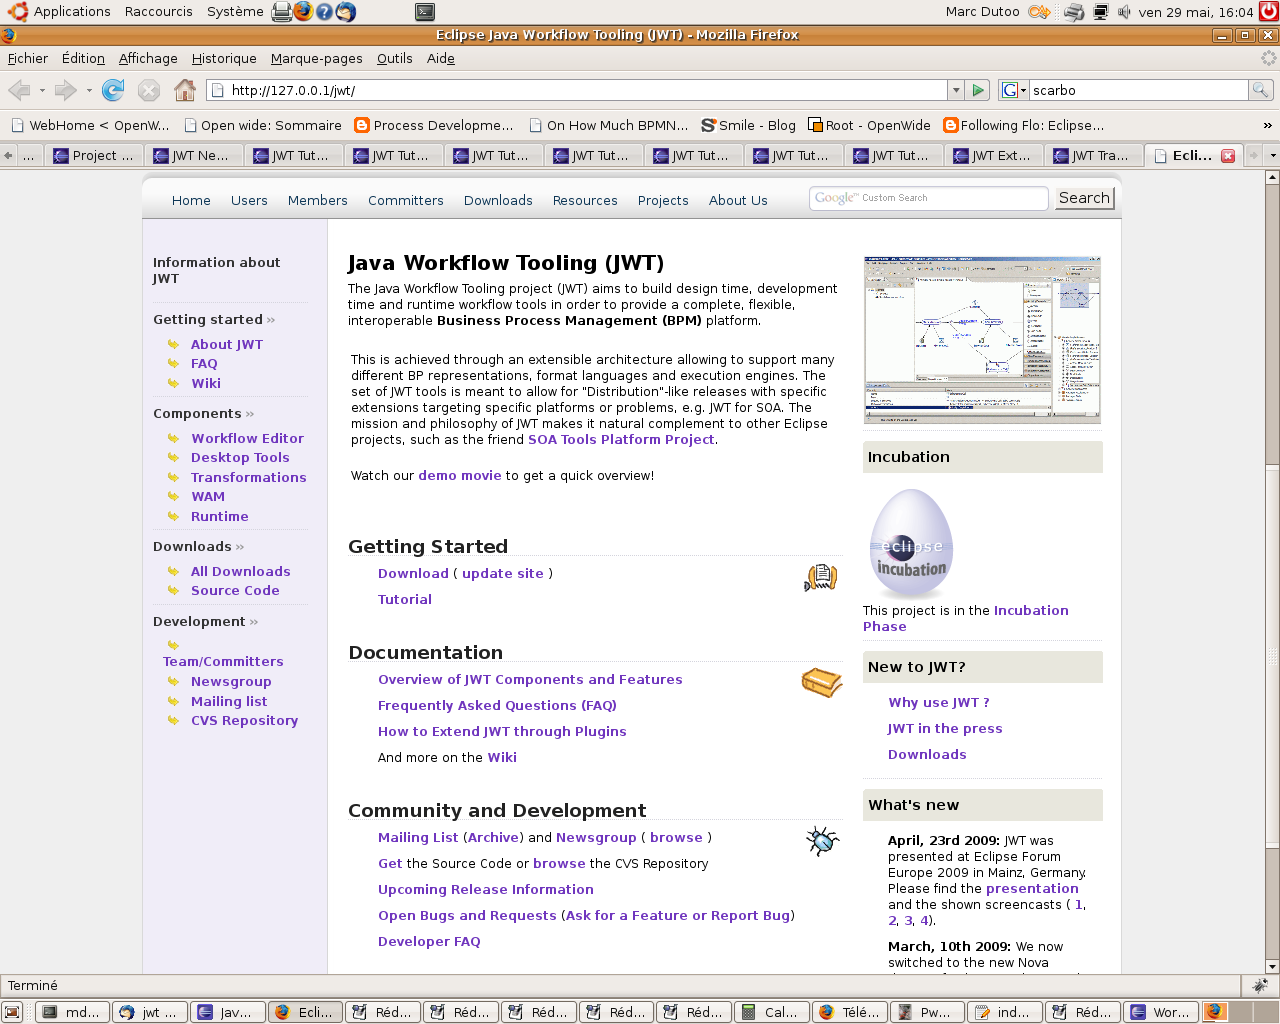Image resolution: width=1280 pixels, height=1024 pixels.
Task: Open the Marque-pages menu
Action: pos(316,58)
